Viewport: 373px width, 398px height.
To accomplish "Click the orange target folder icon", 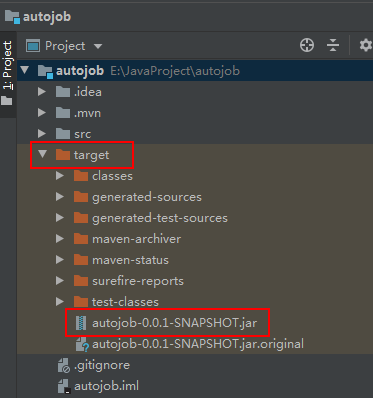I will click(x=63, y=155).
